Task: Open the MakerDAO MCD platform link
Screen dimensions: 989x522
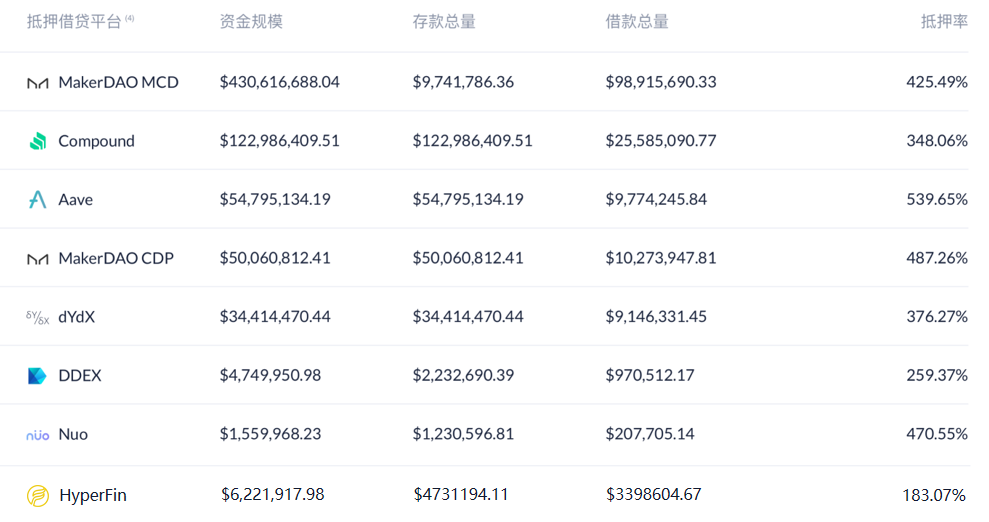Action: (119, 82)
